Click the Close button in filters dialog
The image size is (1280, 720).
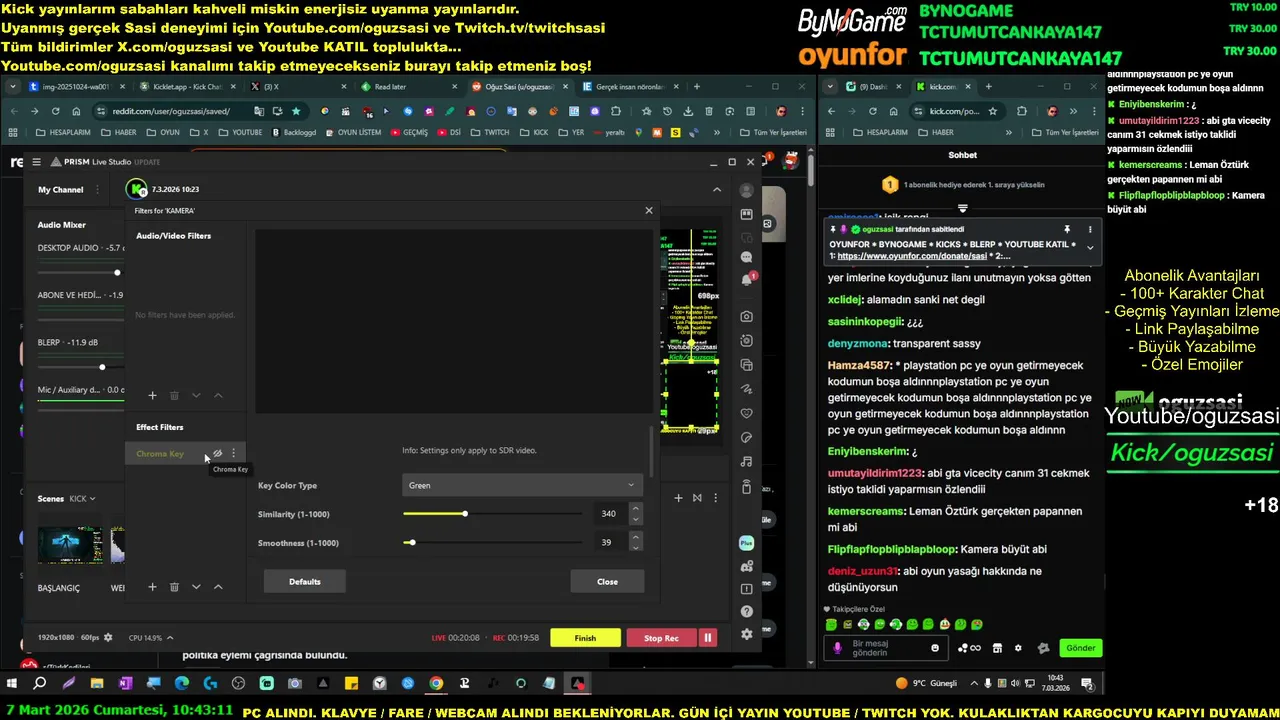click(x=607, y=581)
